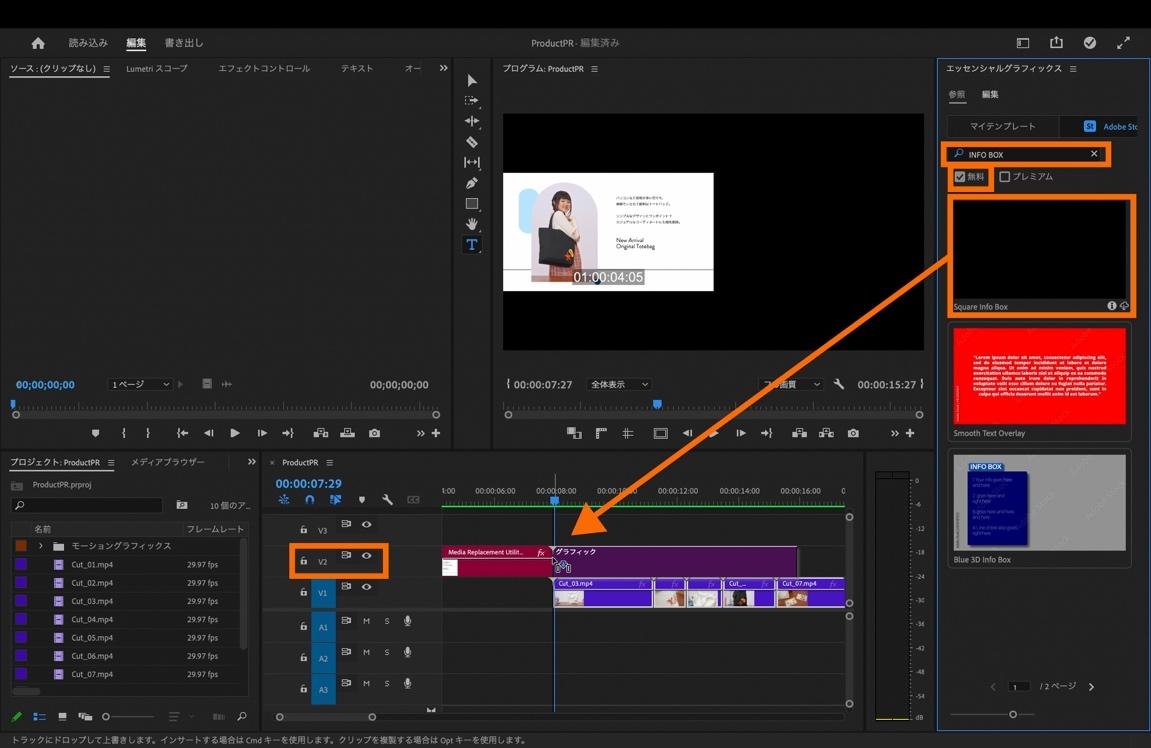Click the マイテンプレート button

click(x=1003, y=127)
